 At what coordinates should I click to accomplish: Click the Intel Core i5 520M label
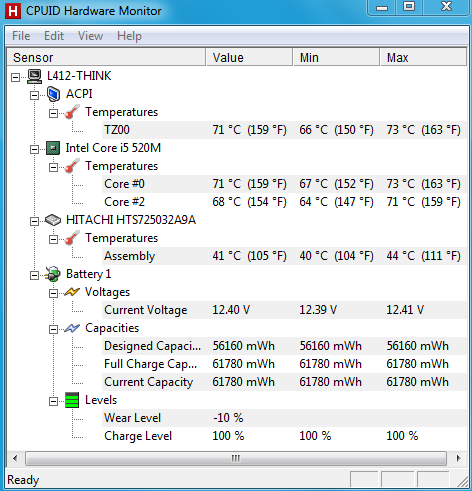point(113,148)
